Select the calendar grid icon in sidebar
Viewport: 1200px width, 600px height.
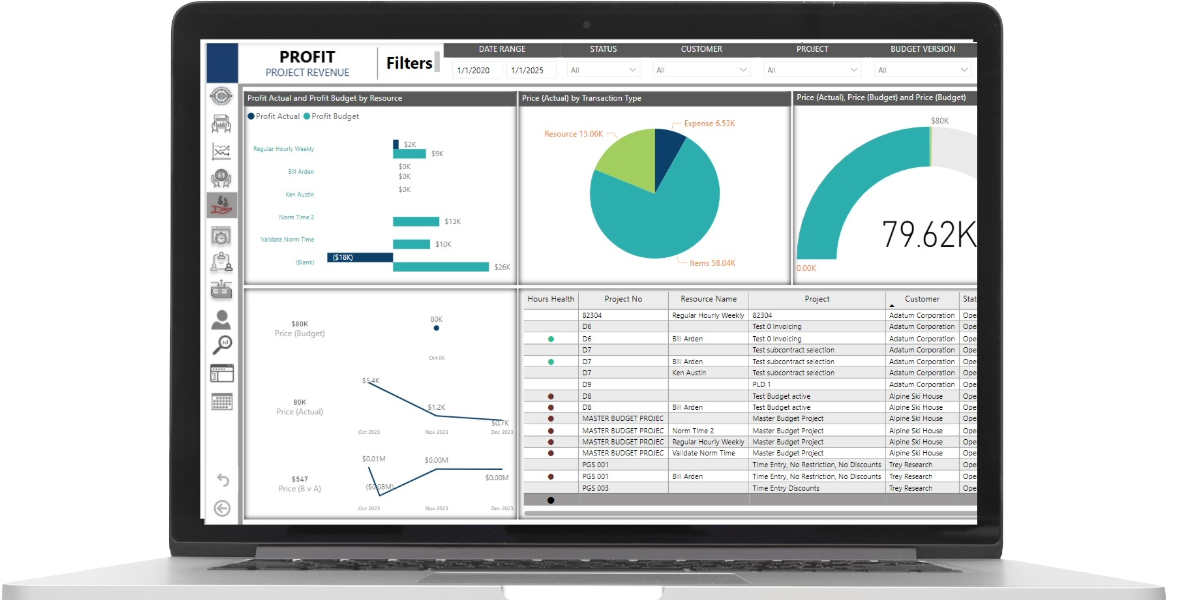(221, 402)
